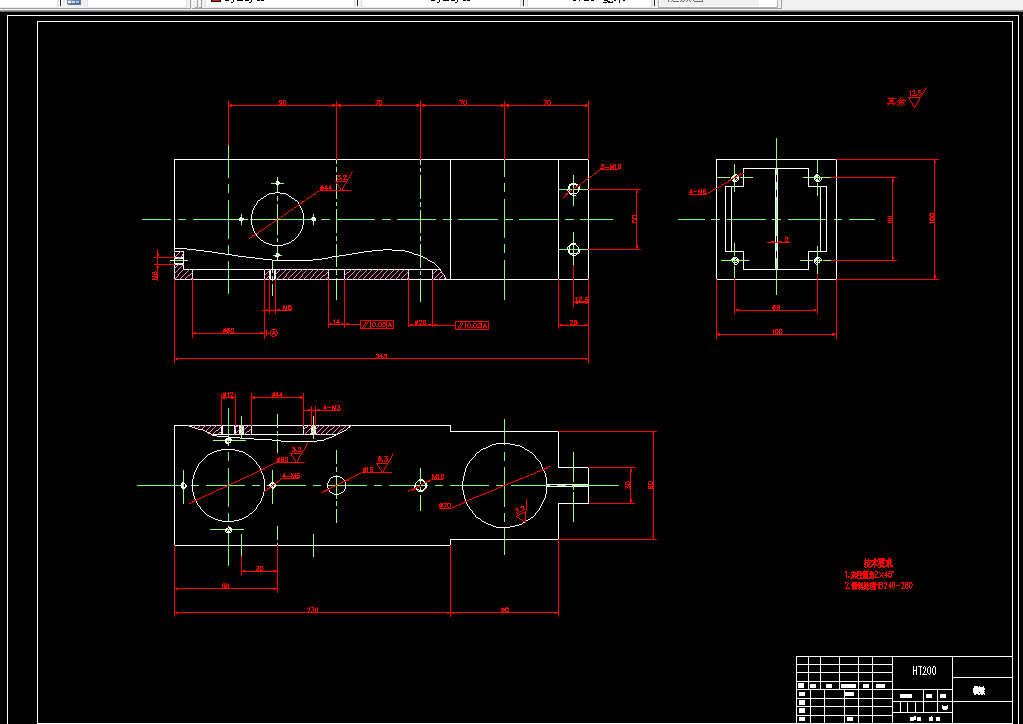The image size is (1023, 724).
Task: Select the 6.3 surface roughness symbol
Action: pyautogui.click(x=384, y=462)
